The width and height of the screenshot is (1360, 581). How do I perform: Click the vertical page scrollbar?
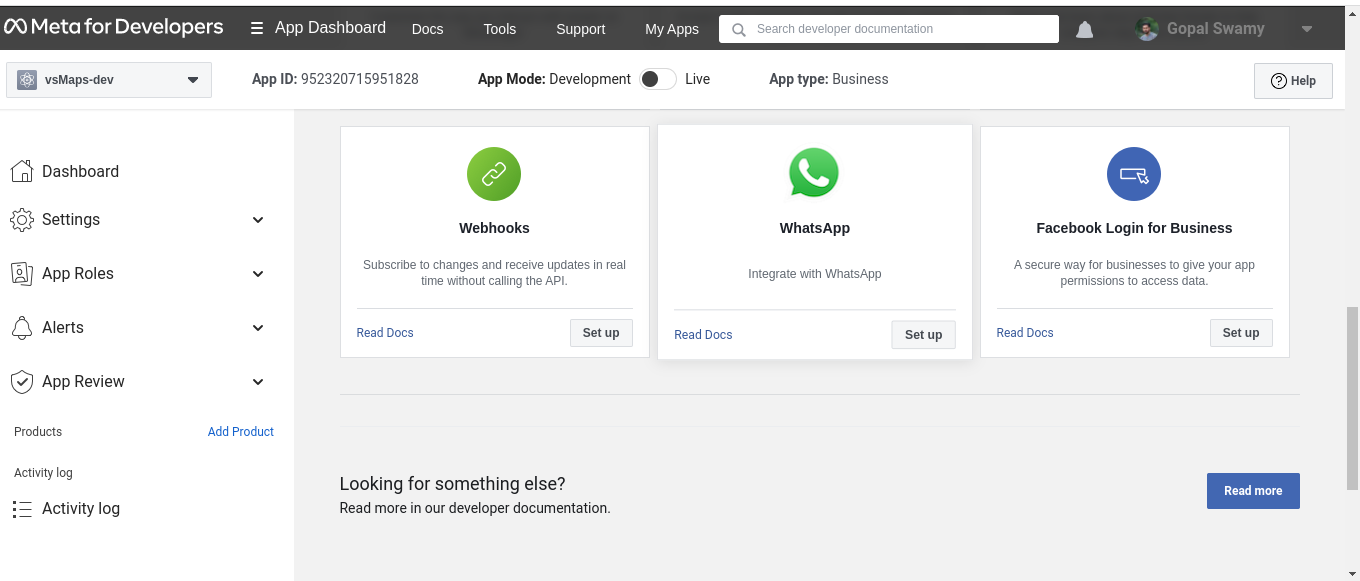tap(1352, 400)
